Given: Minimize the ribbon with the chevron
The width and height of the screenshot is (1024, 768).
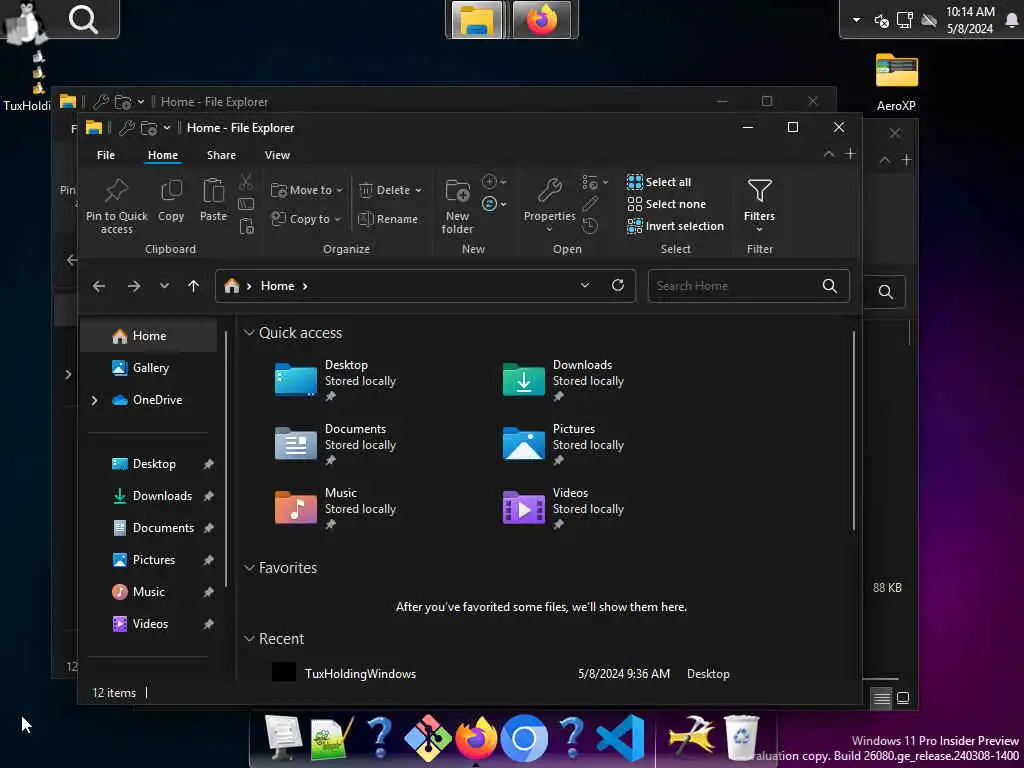Looking at the screenshot, I should (x=829, y=154).
